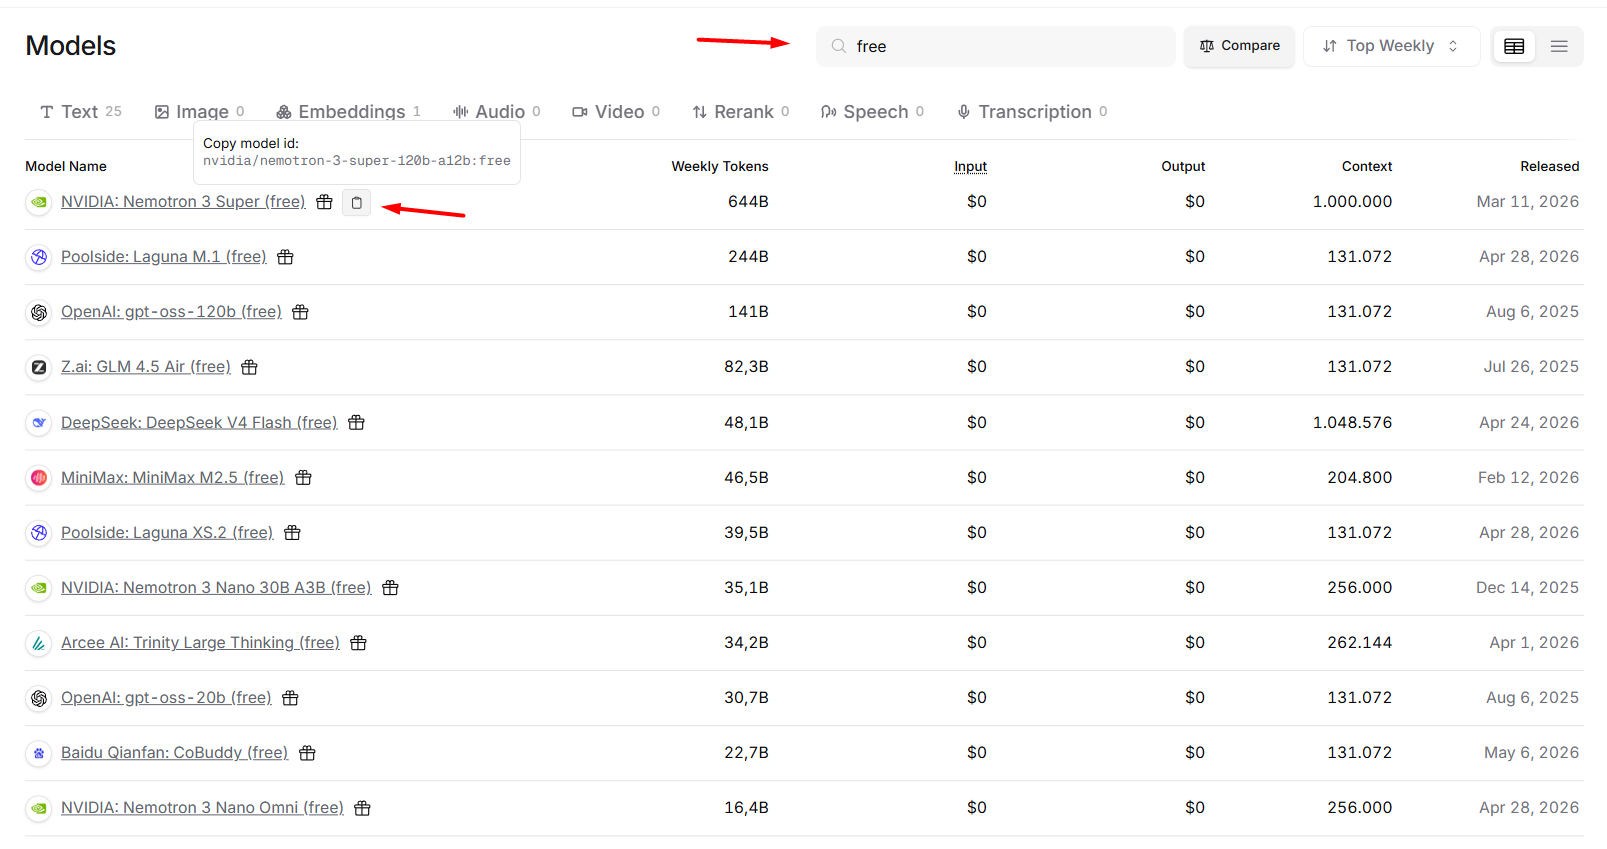This screenshot has height=849, width=1607.
Task: Open OpenAI: gpt-oss-120b (free) link
Action: pos(171,312)
